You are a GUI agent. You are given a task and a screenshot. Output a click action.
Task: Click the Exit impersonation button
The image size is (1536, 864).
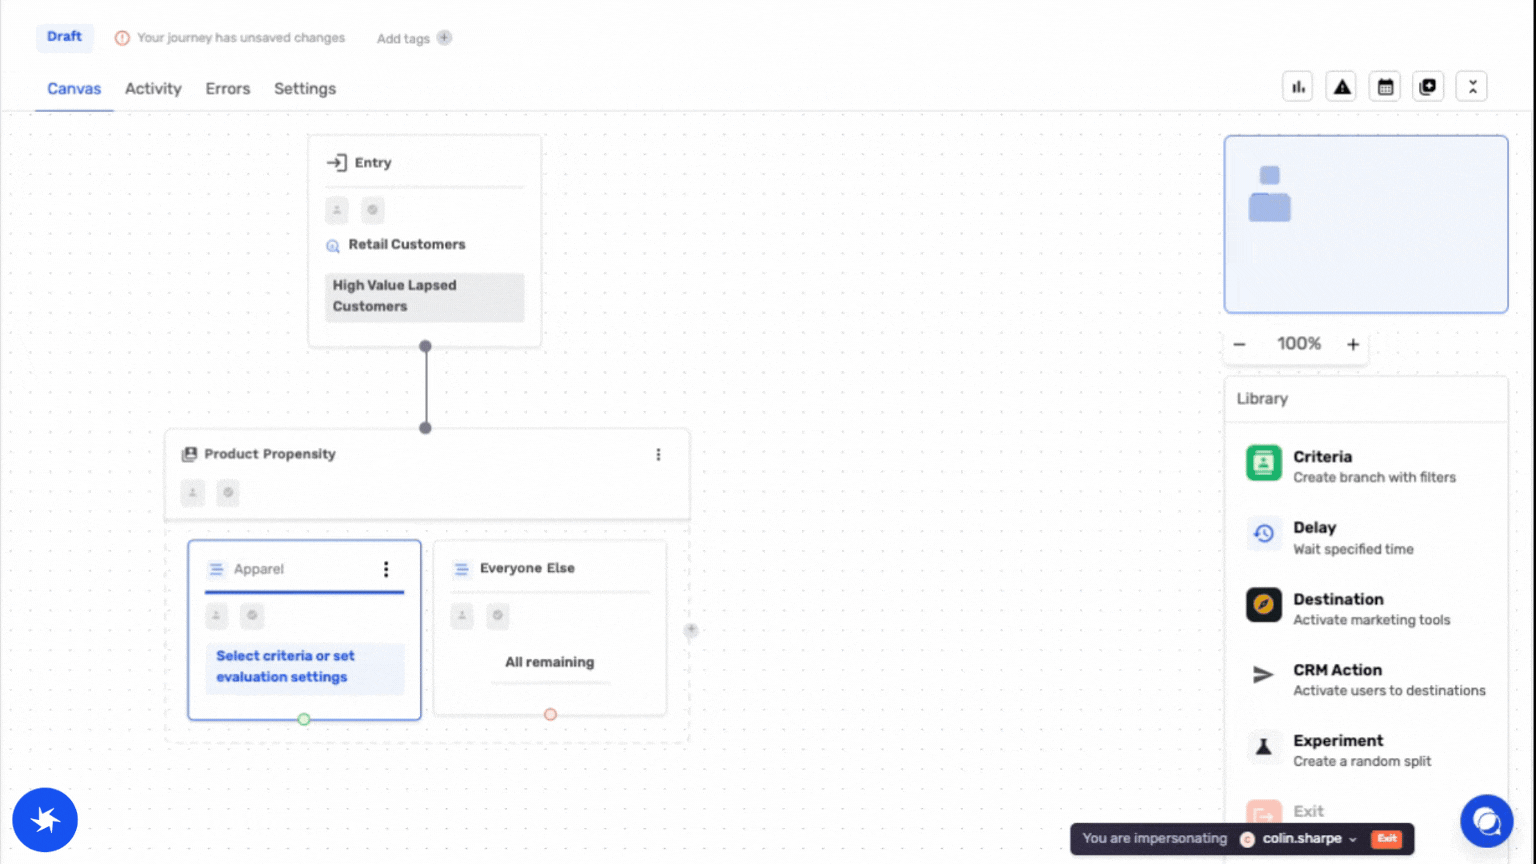click(1386, 839)
